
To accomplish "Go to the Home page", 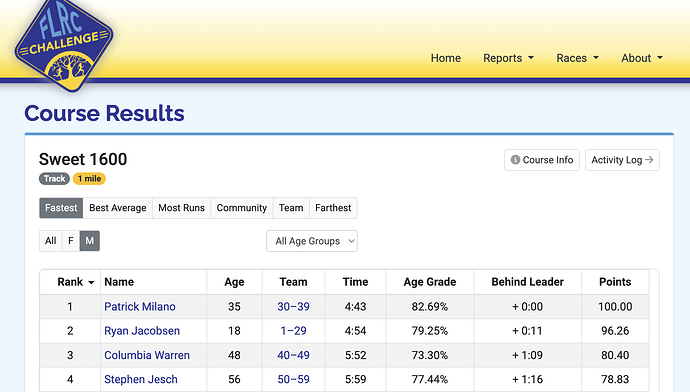I will 446,58.
